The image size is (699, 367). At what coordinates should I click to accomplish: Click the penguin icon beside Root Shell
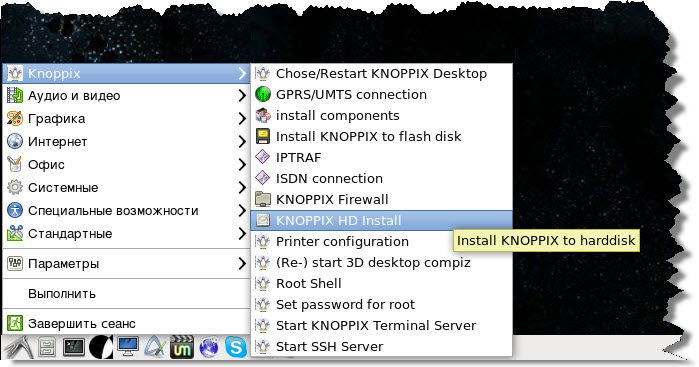[263, 283]
